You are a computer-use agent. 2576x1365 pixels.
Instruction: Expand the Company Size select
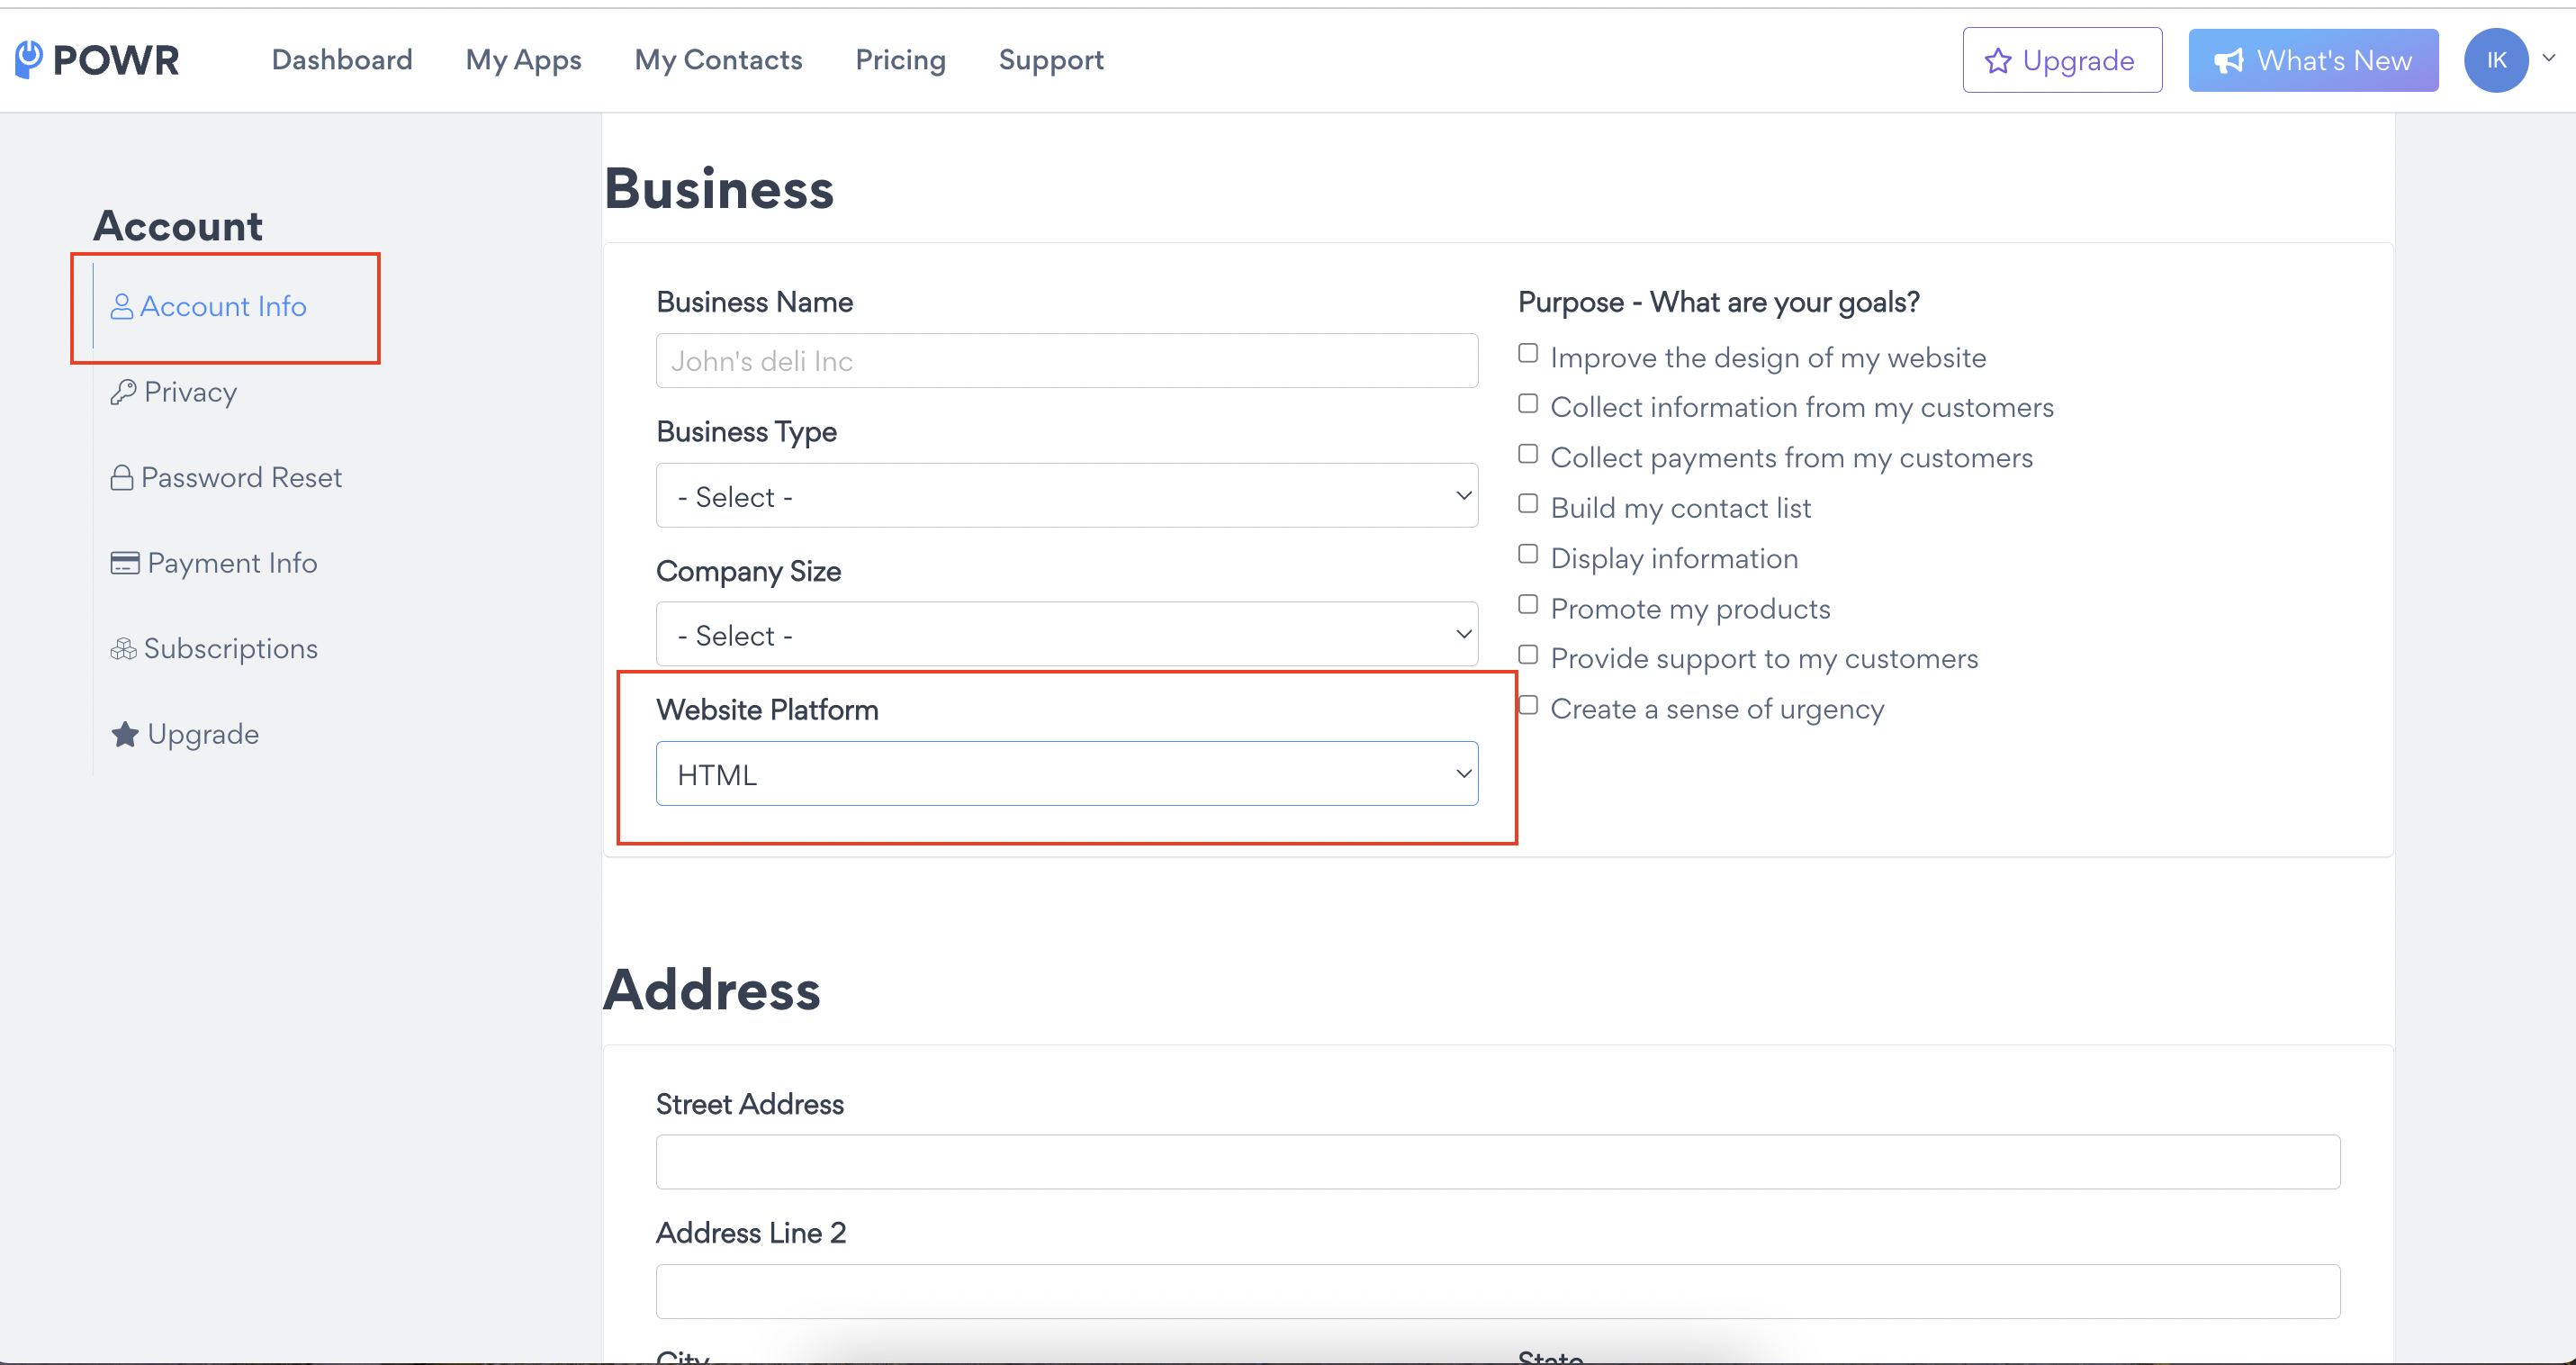pos(1067,634)
